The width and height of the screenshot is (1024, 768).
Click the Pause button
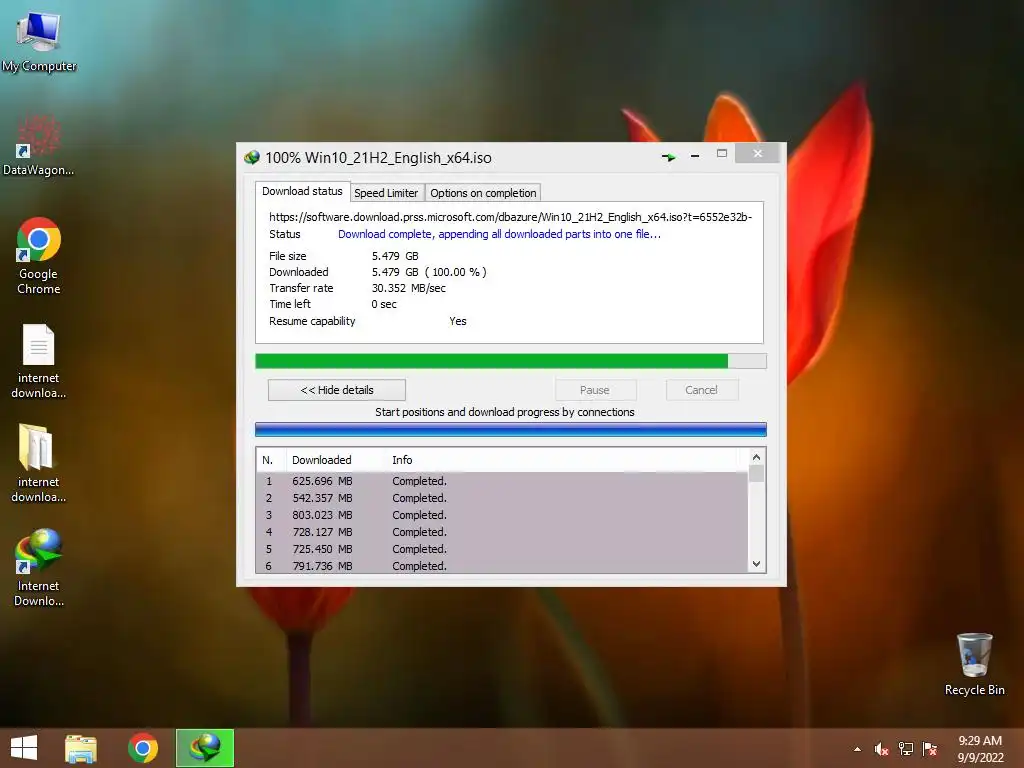pos(595,390)
